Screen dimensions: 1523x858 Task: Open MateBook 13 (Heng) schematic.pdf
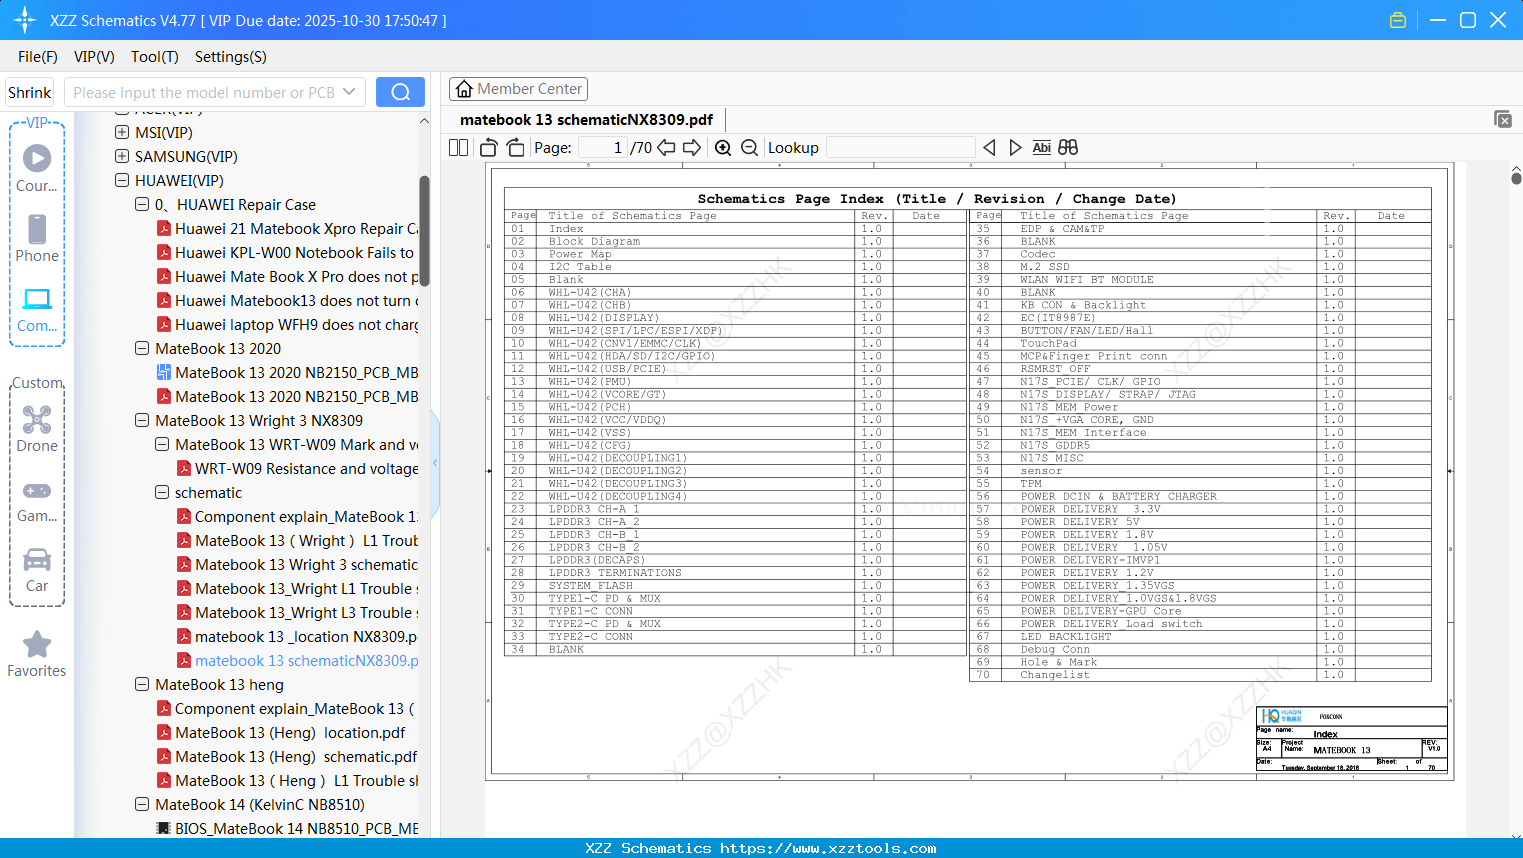[287, 757]
